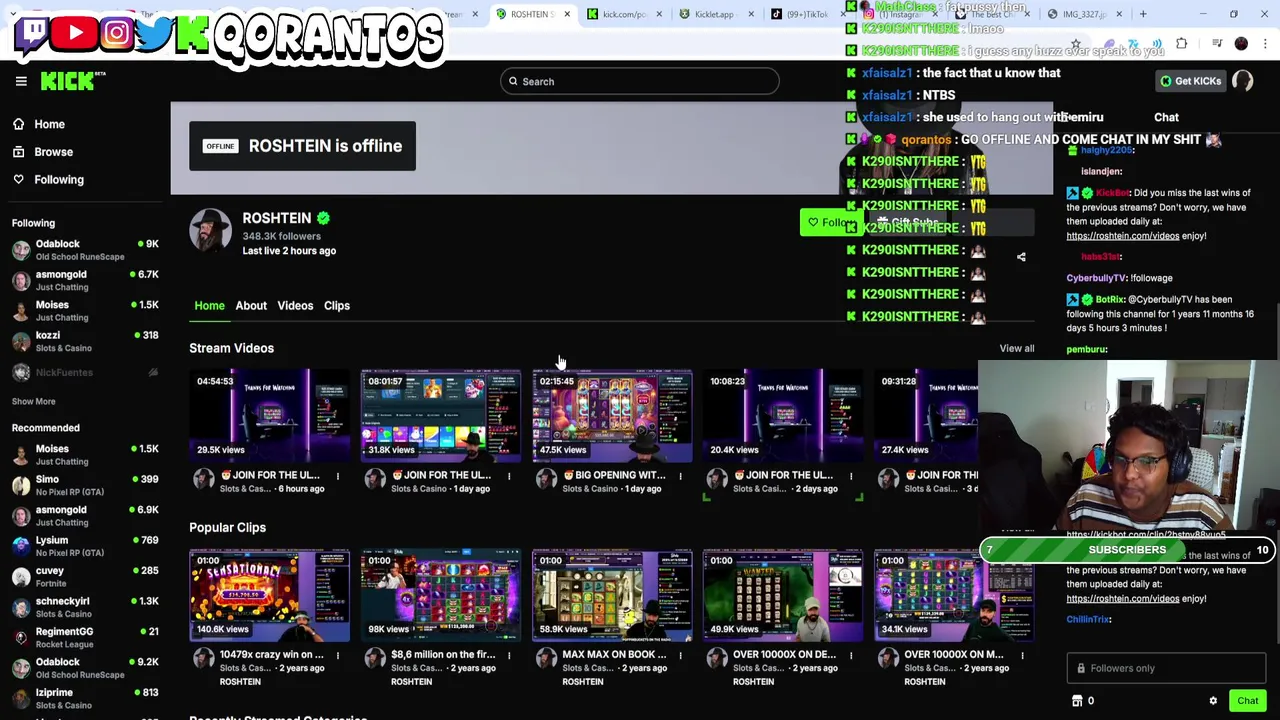Open options for MAX MAX ON BOOK clip

680,655
